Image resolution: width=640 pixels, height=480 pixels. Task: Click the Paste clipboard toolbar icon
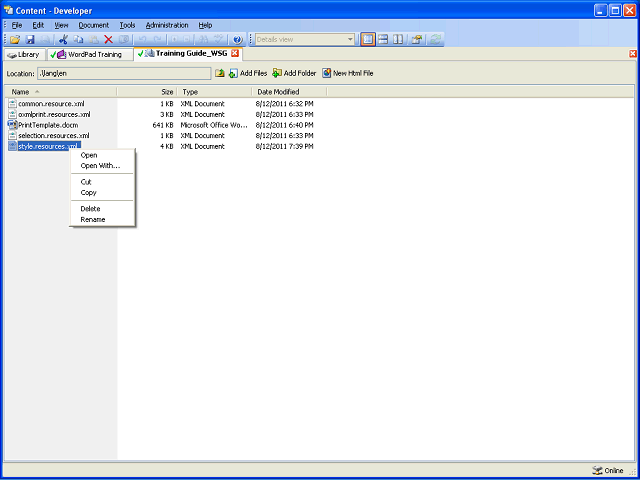pyautogui.click(x=93, y=40)
